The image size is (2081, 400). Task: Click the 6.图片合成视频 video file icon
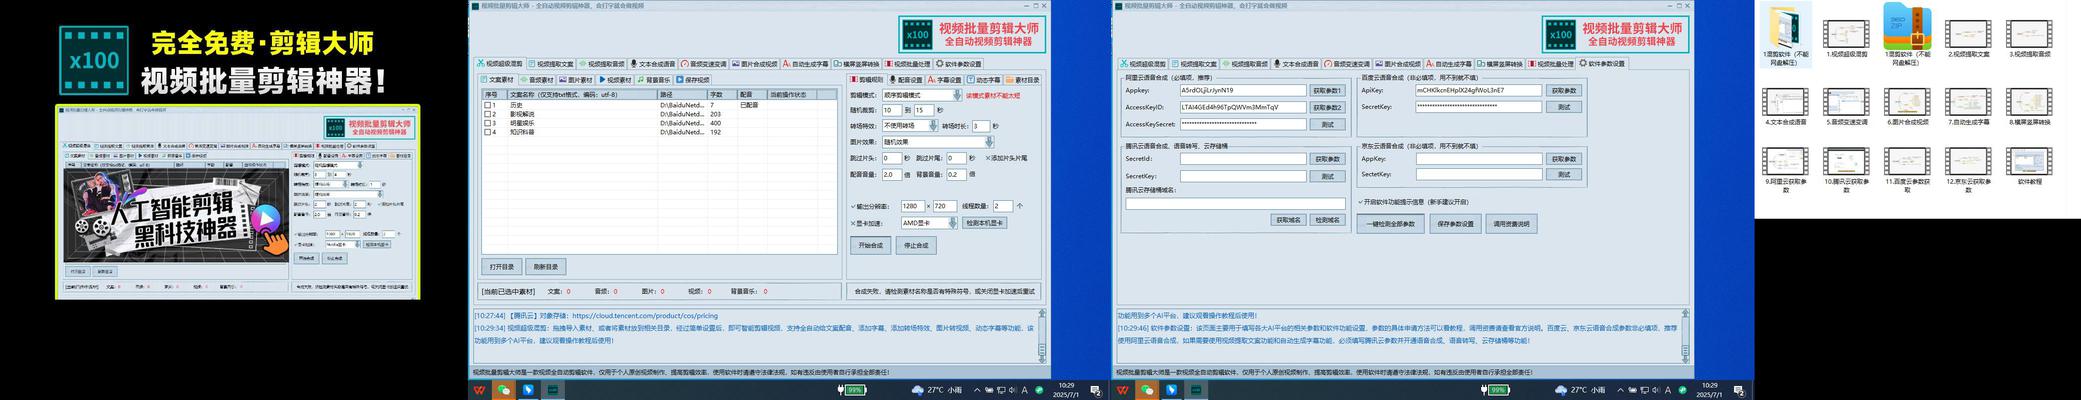click(1907, 102)
